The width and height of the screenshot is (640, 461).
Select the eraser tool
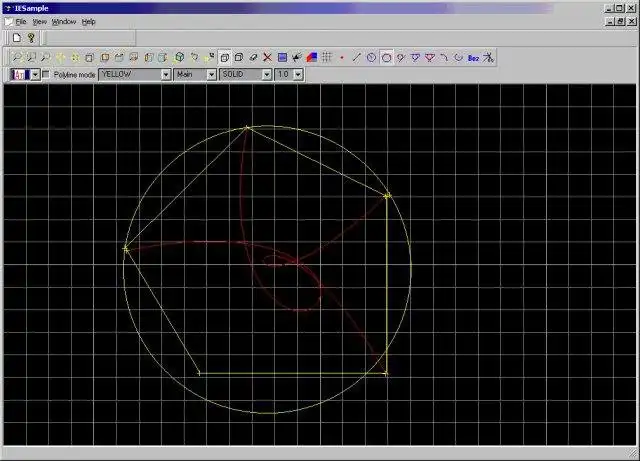click(253, 58)
